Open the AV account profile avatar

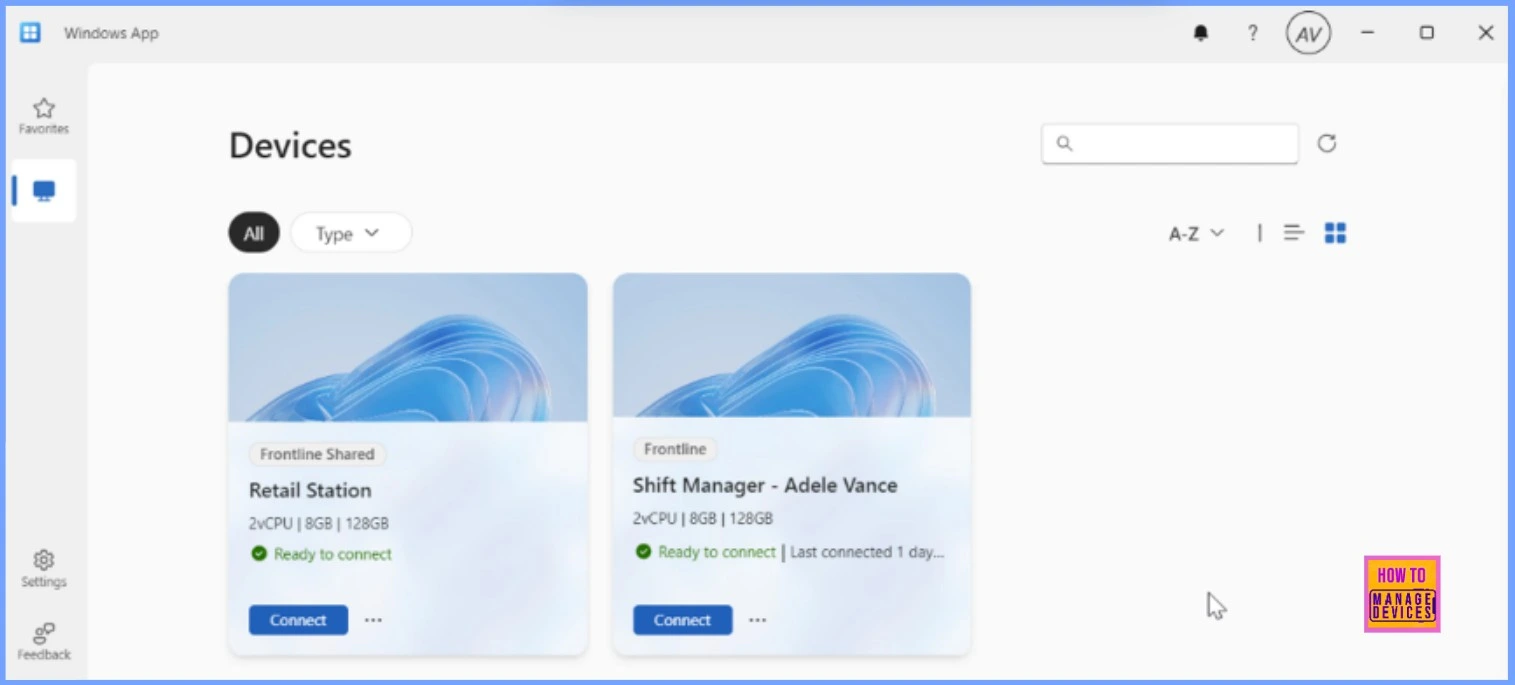[x=1308, y=33]
